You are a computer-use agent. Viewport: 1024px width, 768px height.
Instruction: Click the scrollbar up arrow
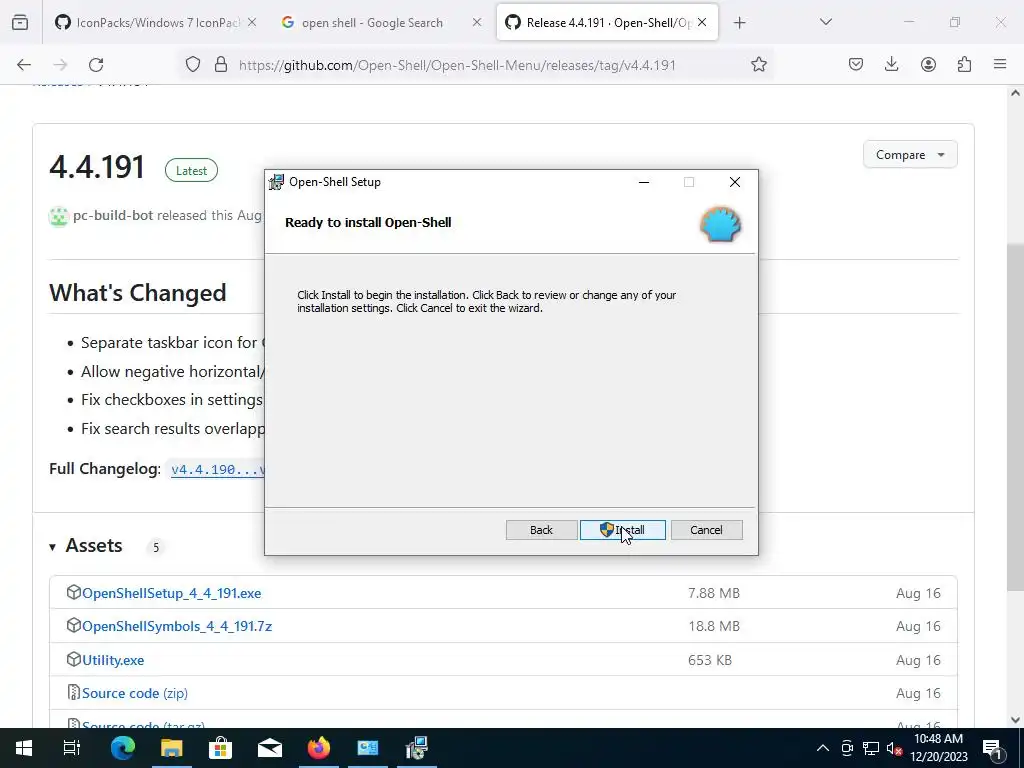pyautogui.click(x=1015, y=93)
